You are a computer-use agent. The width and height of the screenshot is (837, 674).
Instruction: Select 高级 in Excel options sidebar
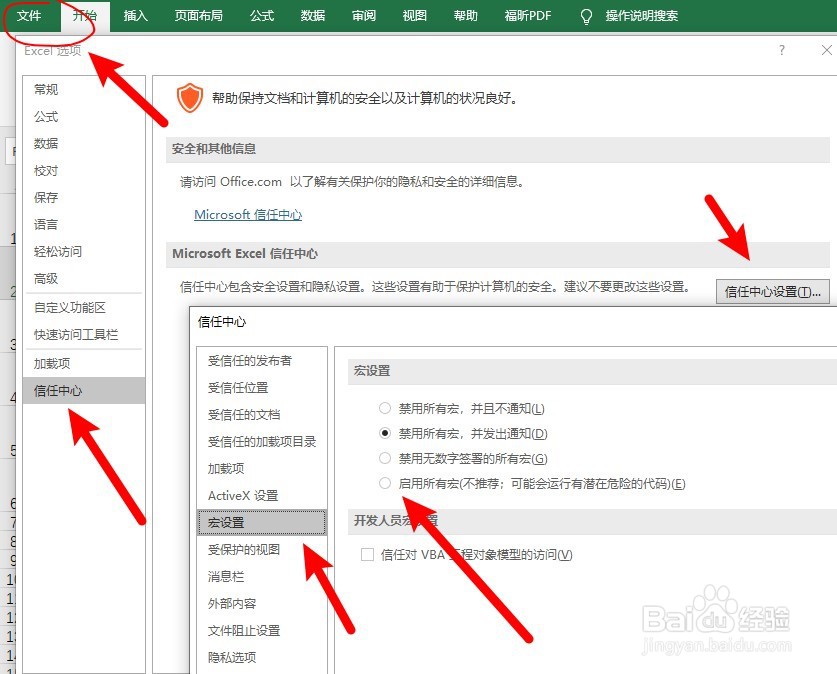coord(84,279)
